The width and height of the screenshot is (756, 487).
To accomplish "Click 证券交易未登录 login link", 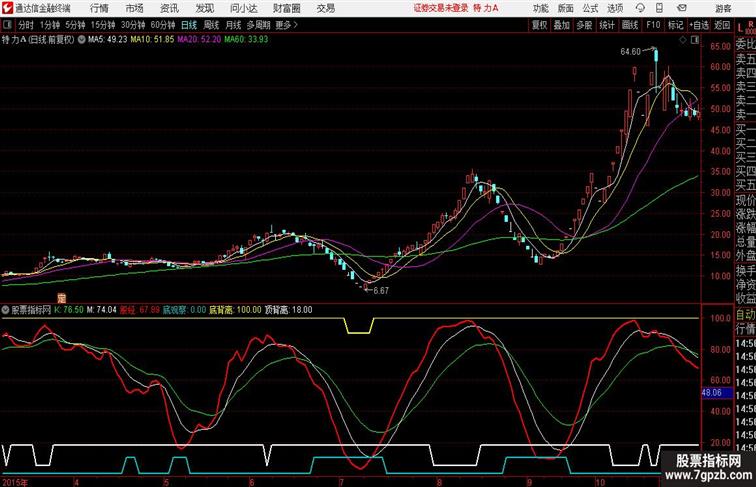I will click(441, 8).
